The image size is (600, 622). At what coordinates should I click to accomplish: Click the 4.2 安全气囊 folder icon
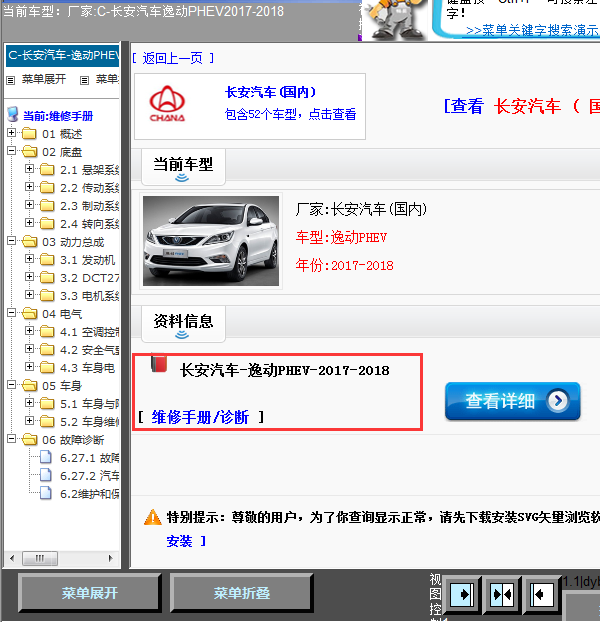(x=47, y=349)
